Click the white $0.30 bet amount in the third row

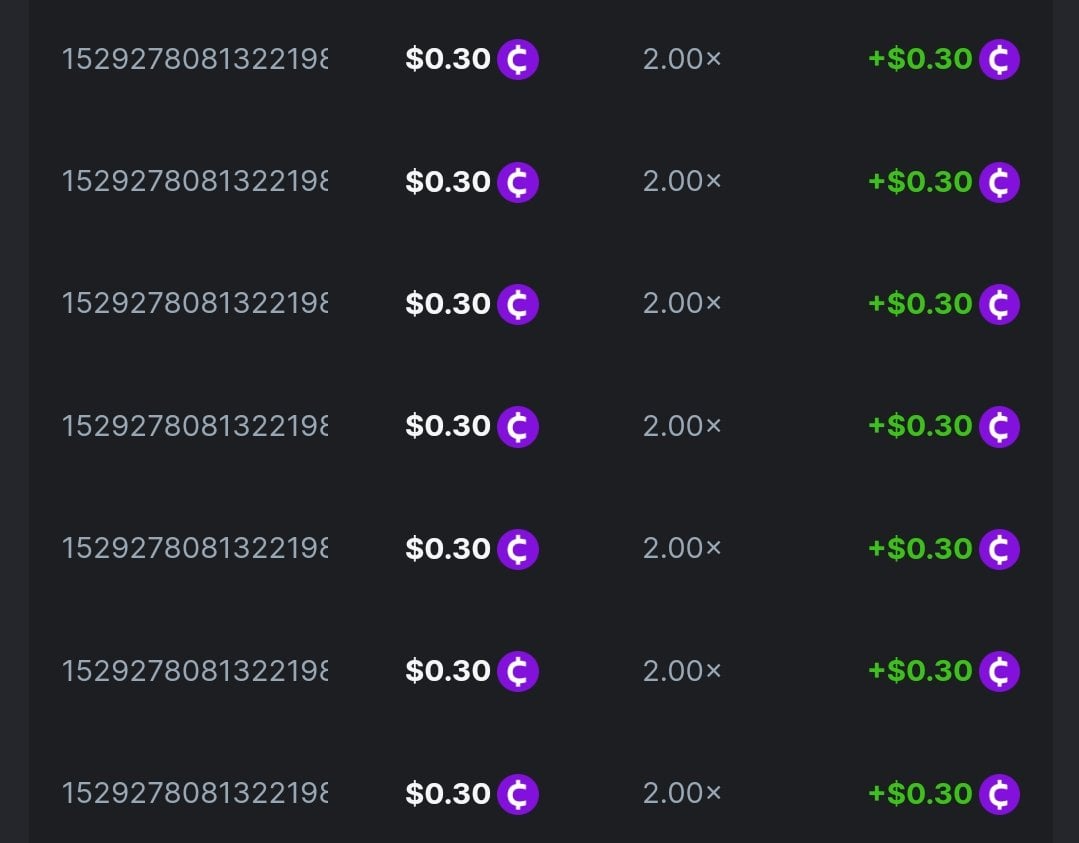[x=448, y=304]
